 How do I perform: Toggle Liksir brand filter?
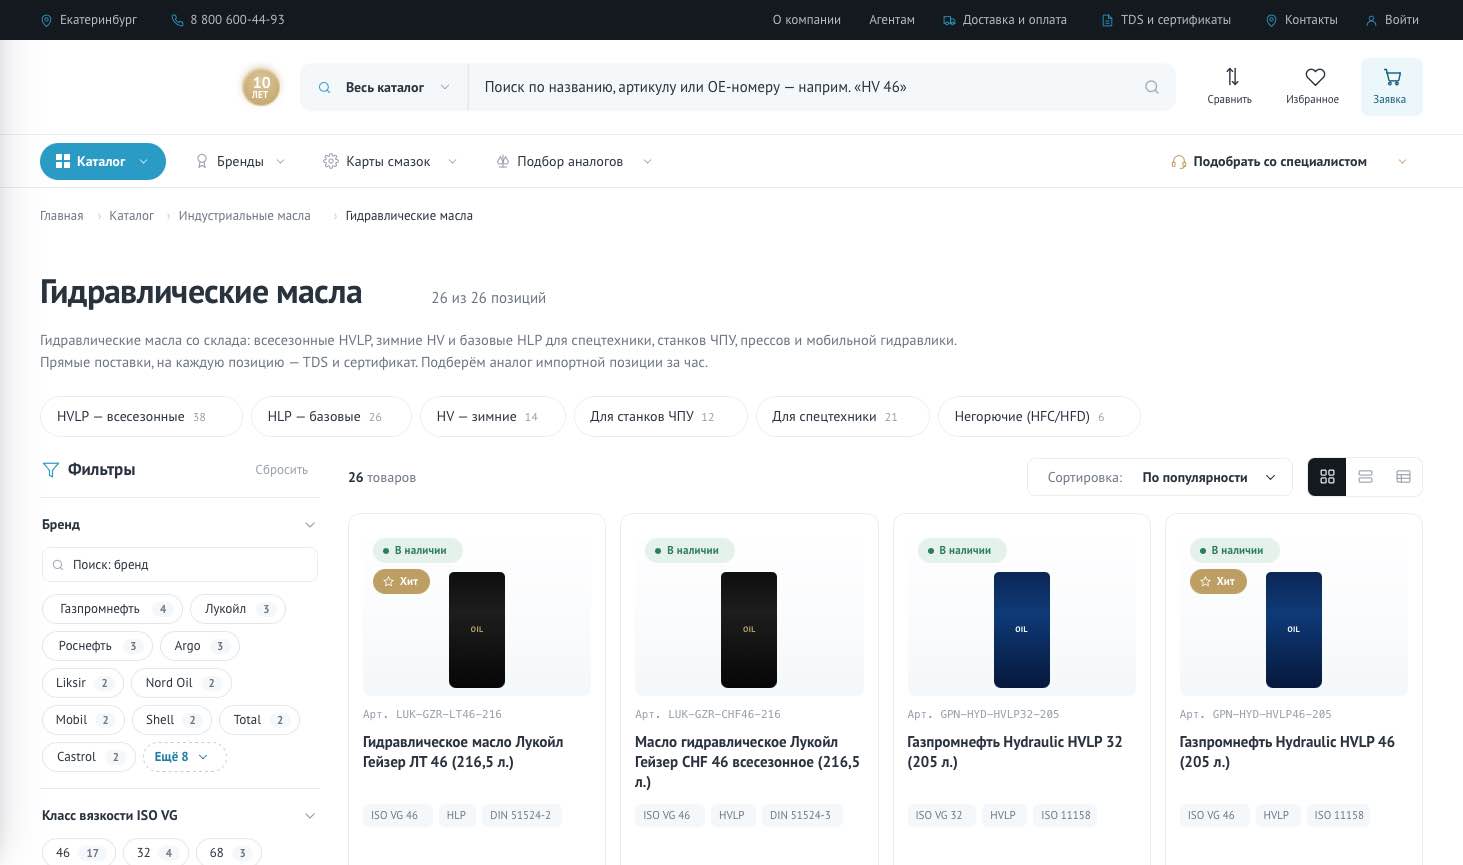point(82,683)
